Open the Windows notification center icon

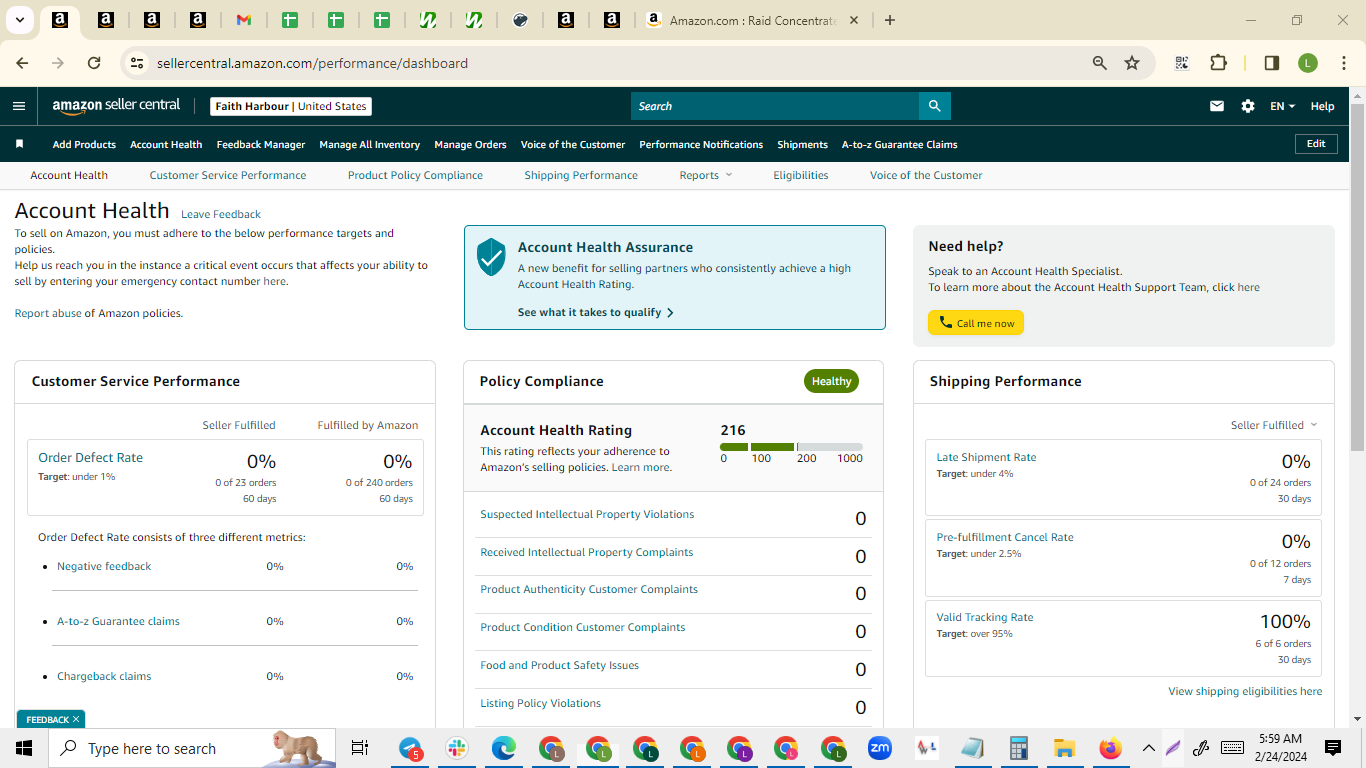[x=1333, y=748]
